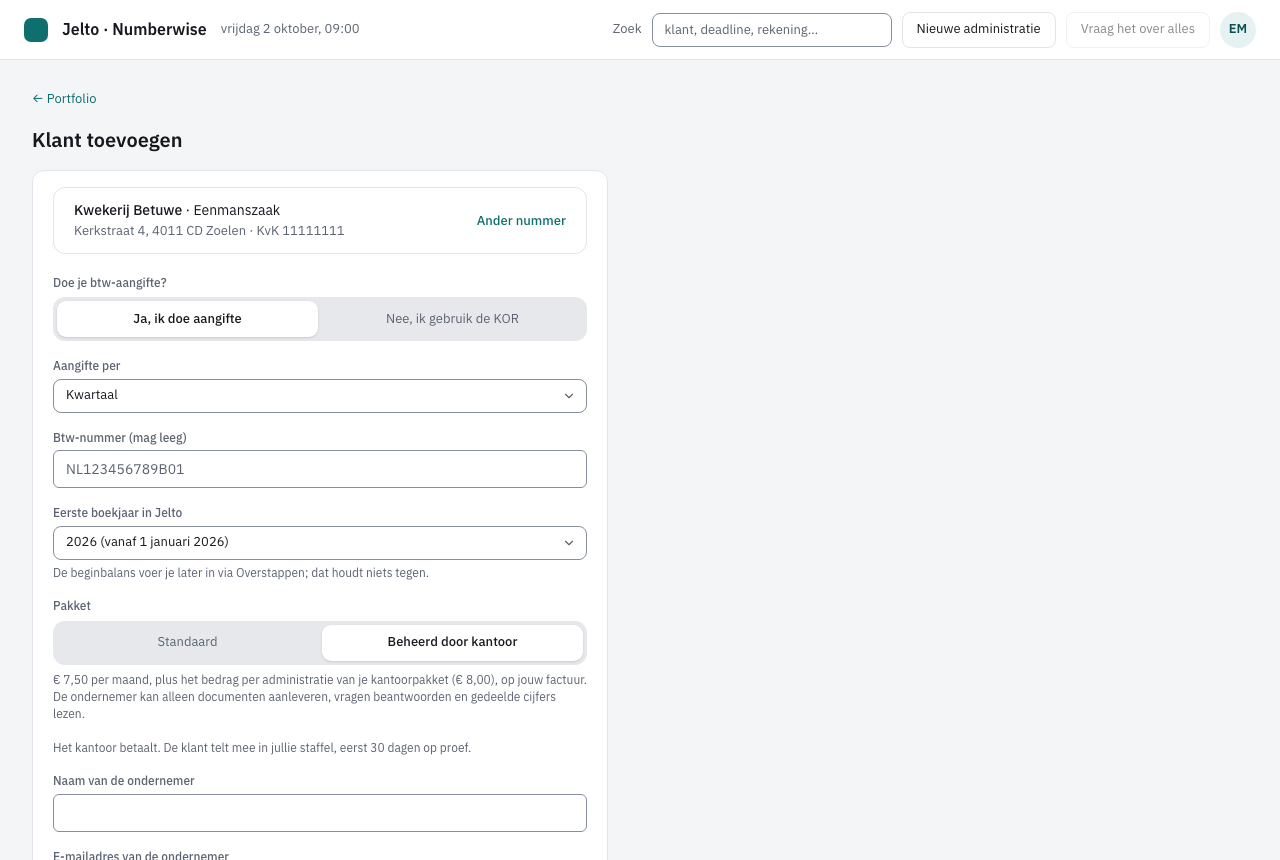Viewport: 1280px width, 860px height.
Task: Click the 'Nieuwe administratie' button
Action: click(x=979, y=30)
